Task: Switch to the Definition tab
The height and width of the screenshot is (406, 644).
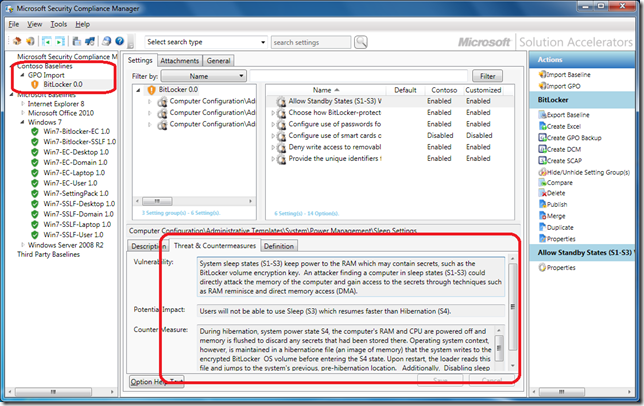Action: [x=279, y=245]
